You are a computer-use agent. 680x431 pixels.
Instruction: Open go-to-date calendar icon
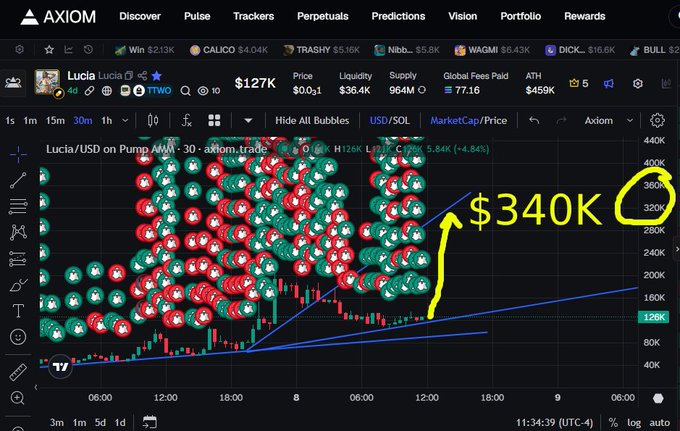[150, 422]
